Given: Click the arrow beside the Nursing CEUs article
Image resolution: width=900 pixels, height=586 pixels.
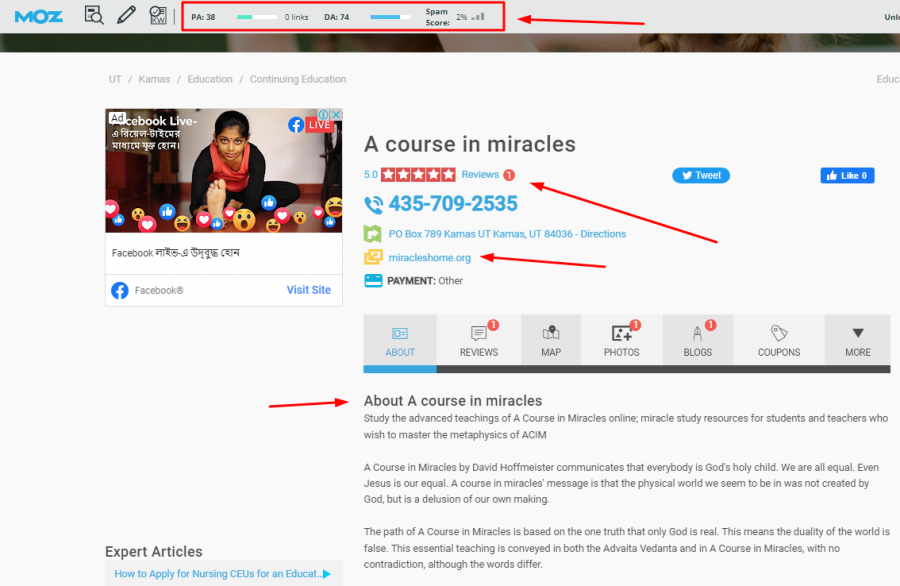Looking at the screenshot, I should pyautogui.click(x=327, y=574).
